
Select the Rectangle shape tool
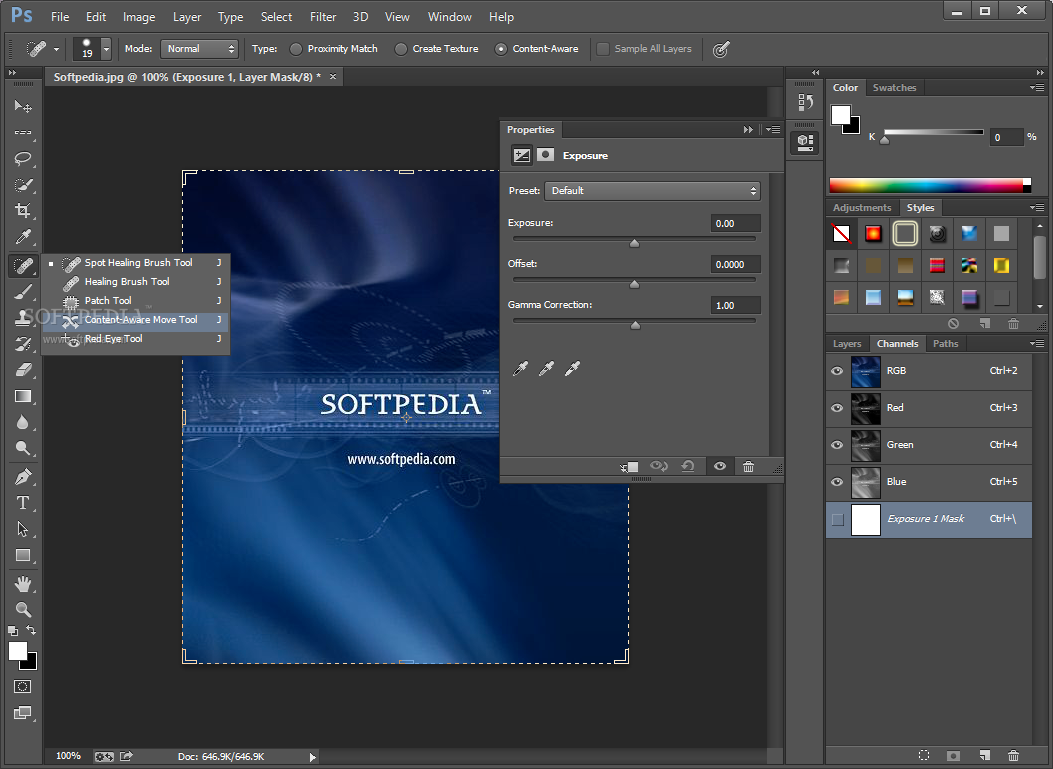tap(23, 555)
